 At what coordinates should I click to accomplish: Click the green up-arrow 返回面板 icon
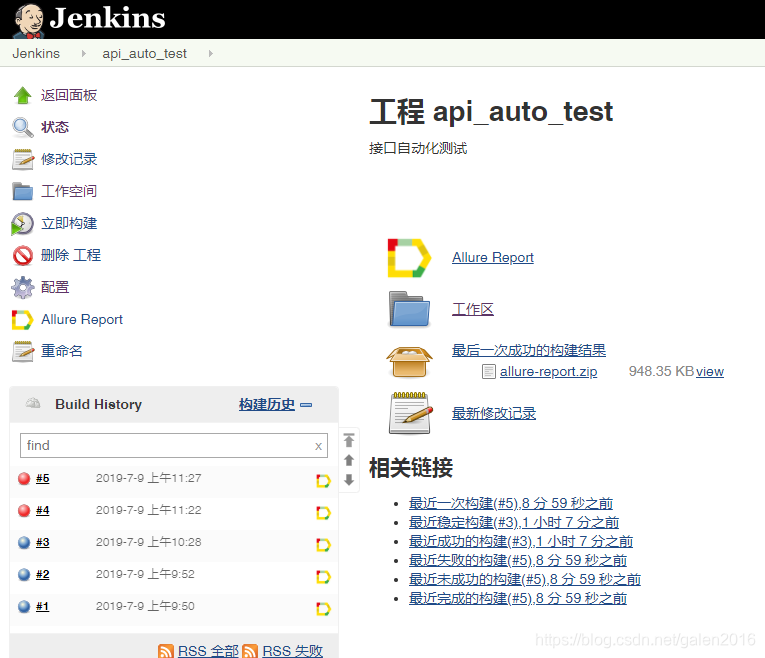[x=22, y=96]
